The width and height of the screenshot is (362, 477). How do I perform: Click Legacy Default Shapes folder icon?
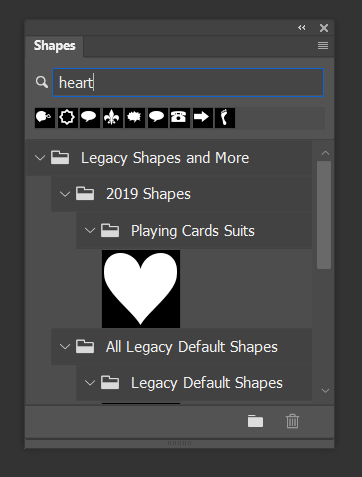click(110, 382)
